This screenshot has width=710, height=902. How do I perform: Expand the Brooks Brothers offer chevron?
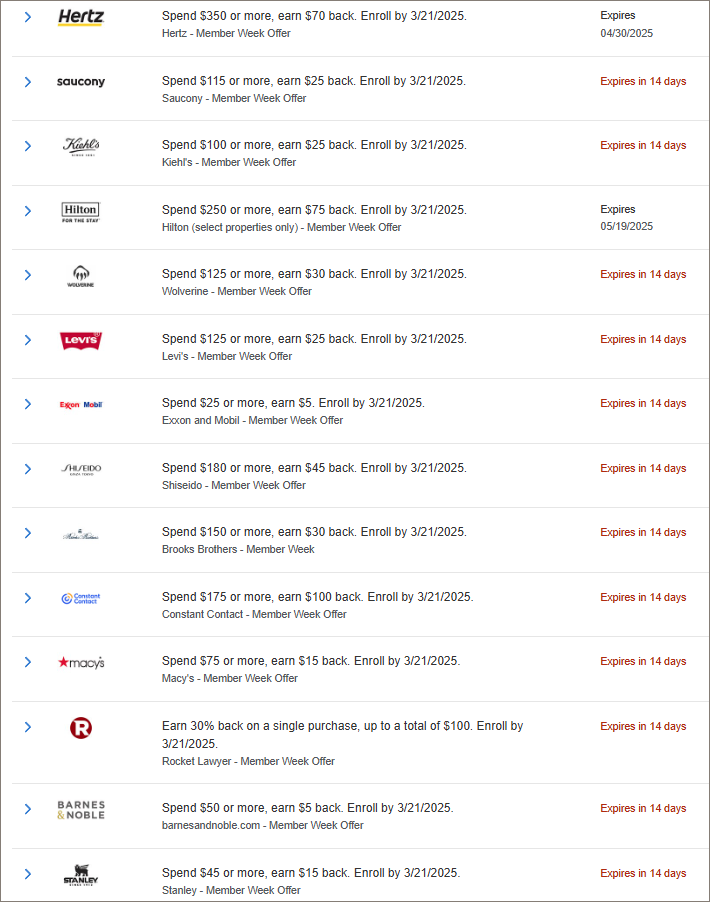click(x=28, y=533)
